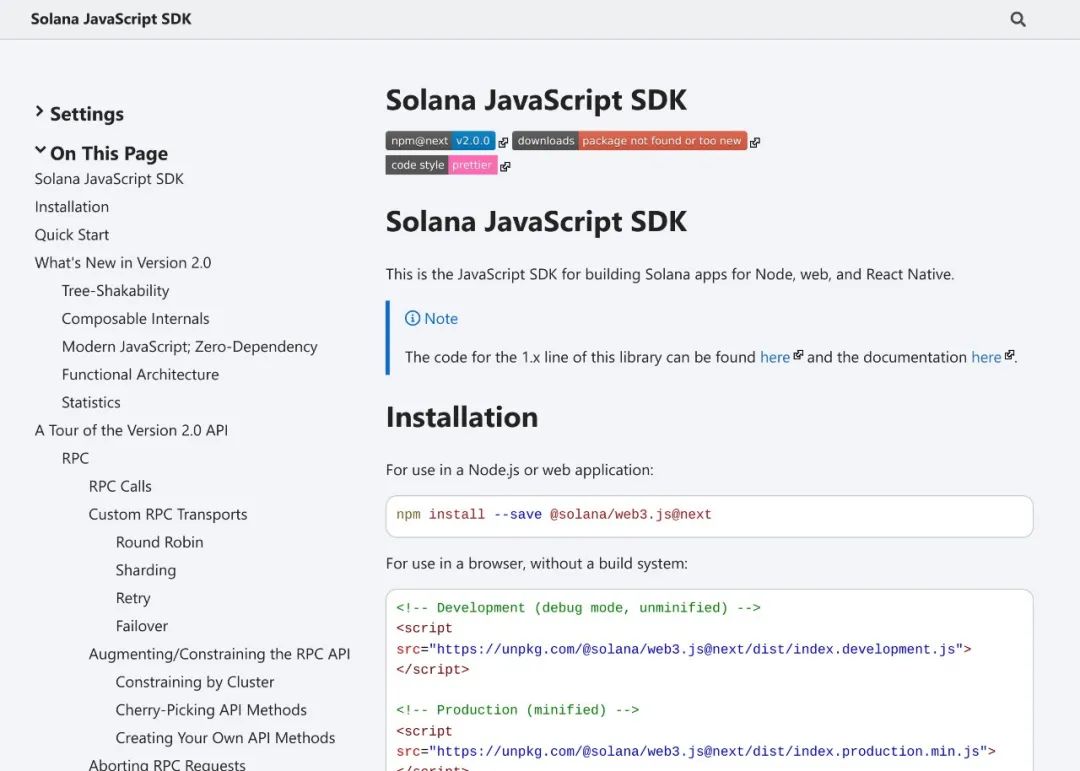The image size is (1080, 771).
Task: Jump to Aborting RPC Requests section
Action: (167, 764)
